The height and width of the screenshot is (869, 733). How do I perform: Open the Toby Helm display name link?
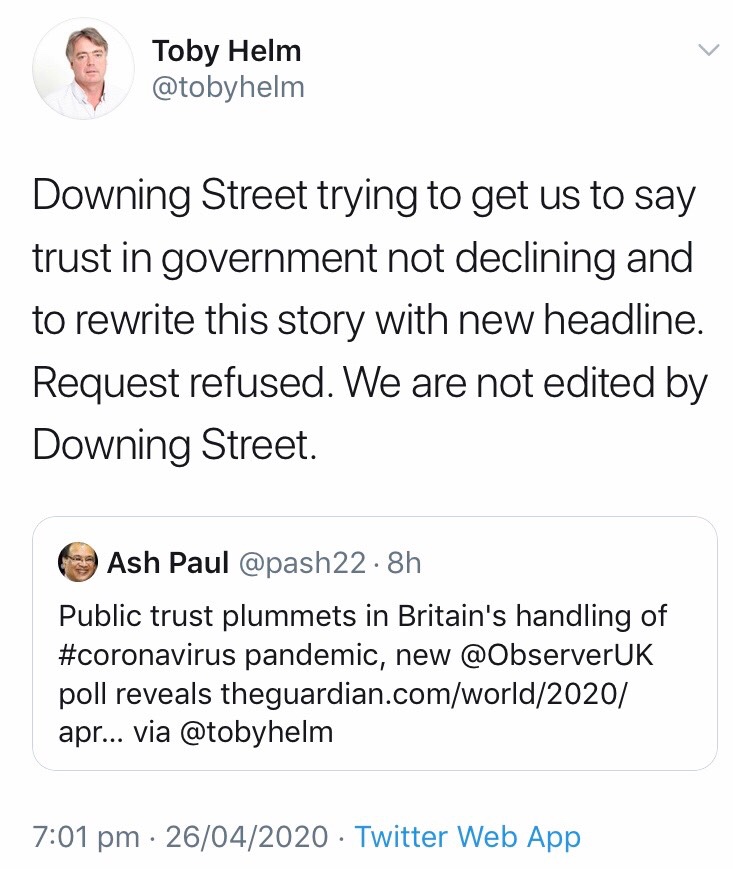coord(225,49)
